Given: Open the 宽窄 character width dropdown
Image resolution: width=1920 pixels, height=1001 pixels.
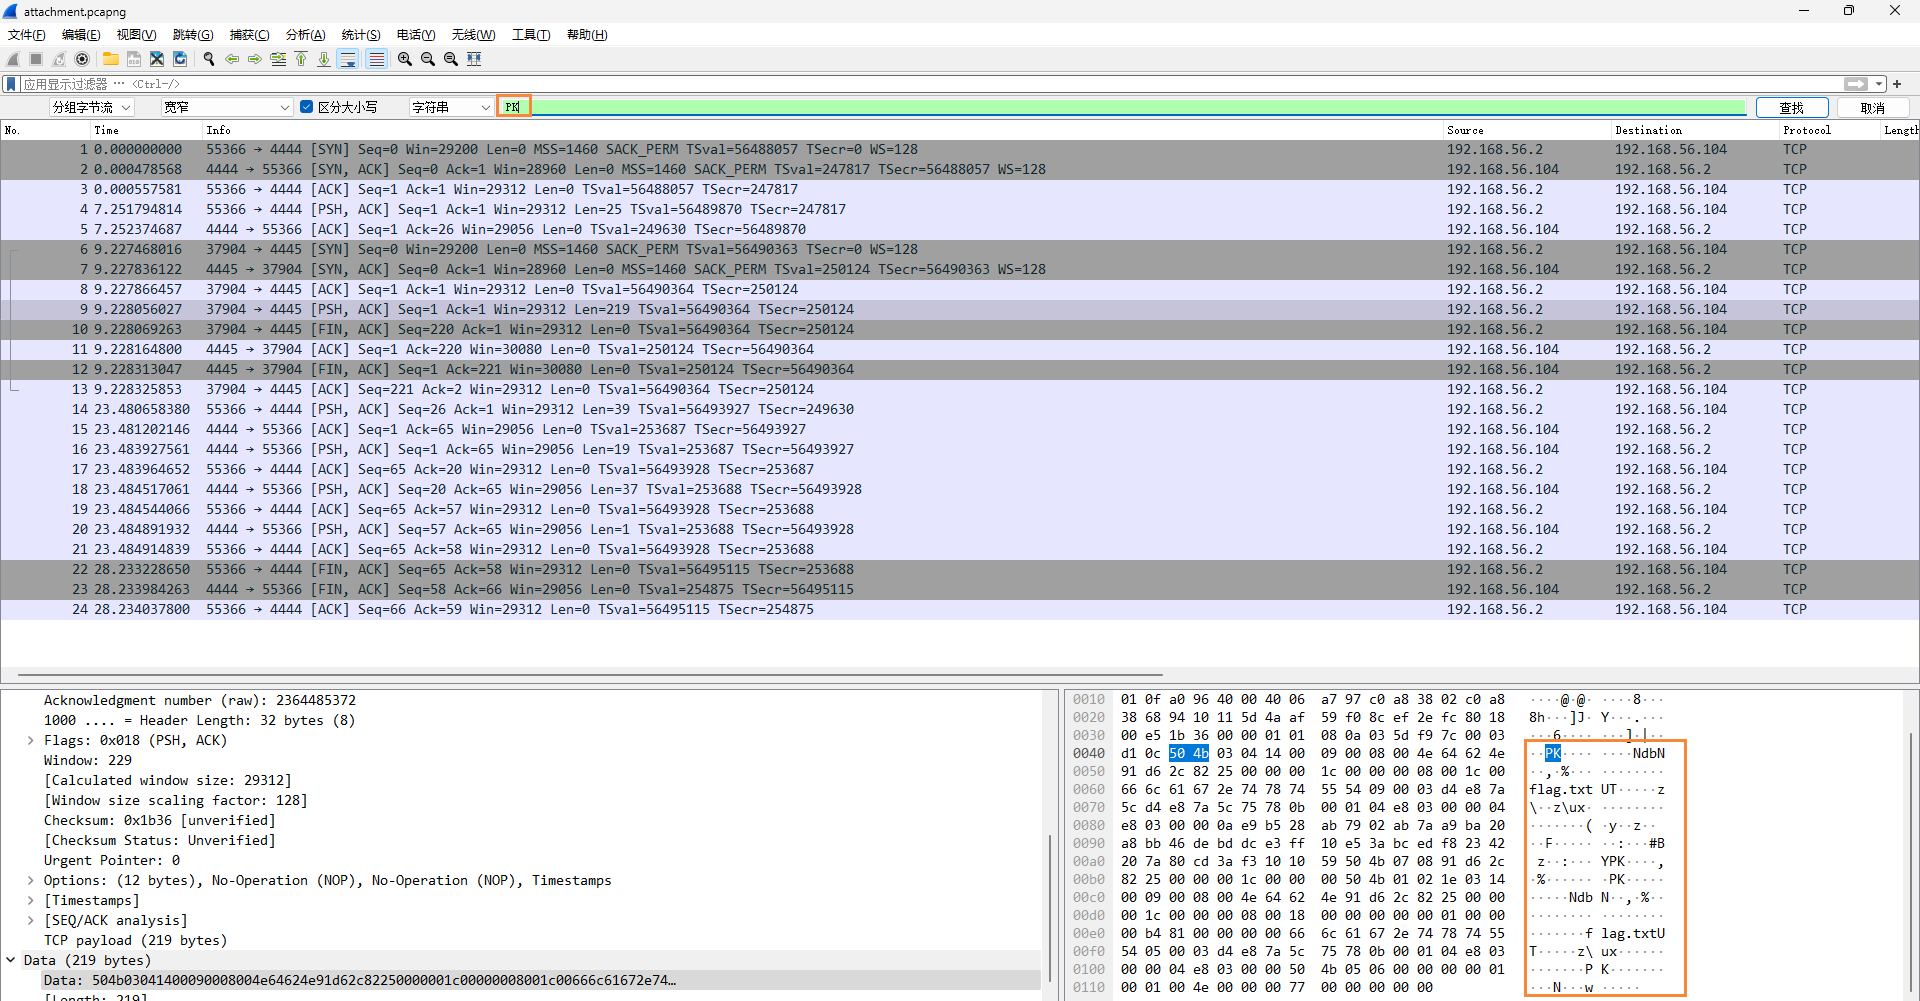Looking at the screenshot, I should point(226,107).
